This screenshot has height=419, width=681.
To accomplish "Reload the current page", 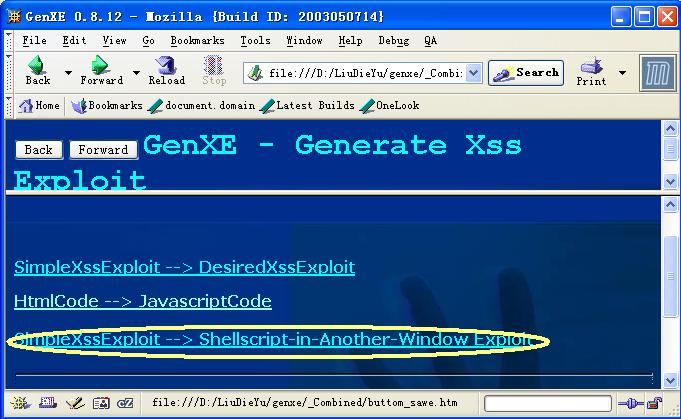I will [x=166, y=72].
